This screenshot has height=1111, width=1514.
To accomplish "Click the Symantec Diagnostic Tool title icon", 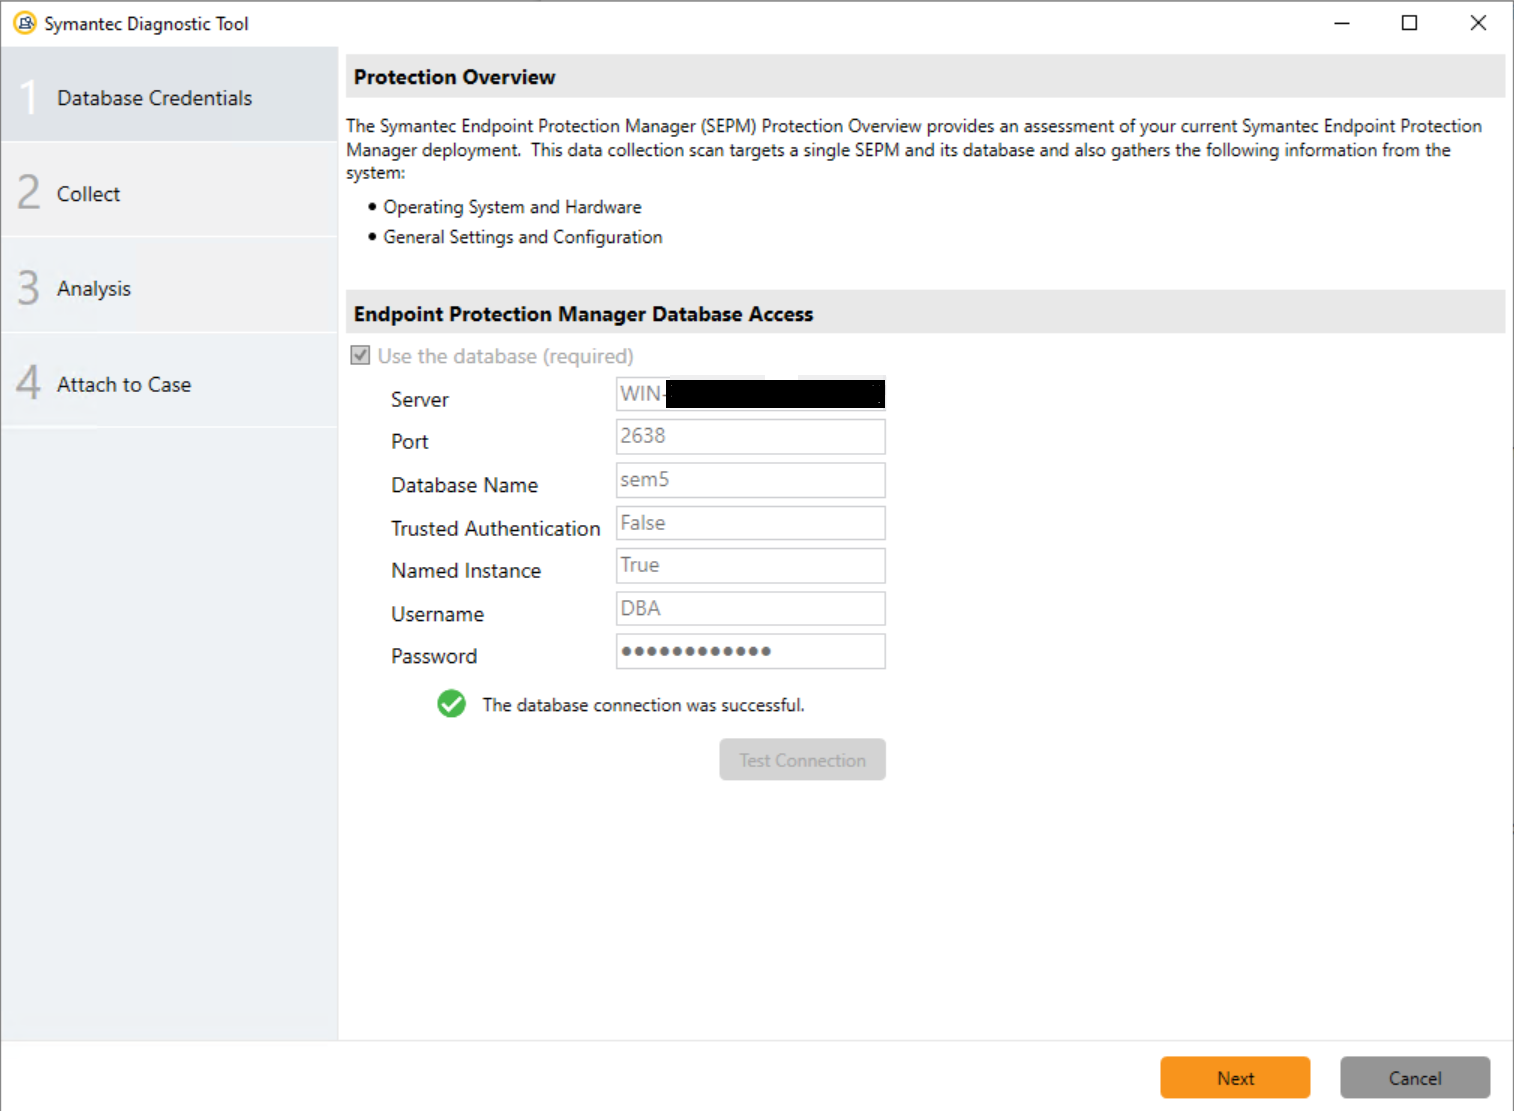I will [x=25, y=23].
